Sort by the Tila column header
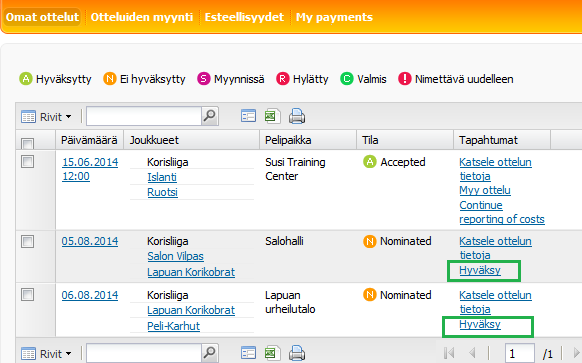 point(405,140)
